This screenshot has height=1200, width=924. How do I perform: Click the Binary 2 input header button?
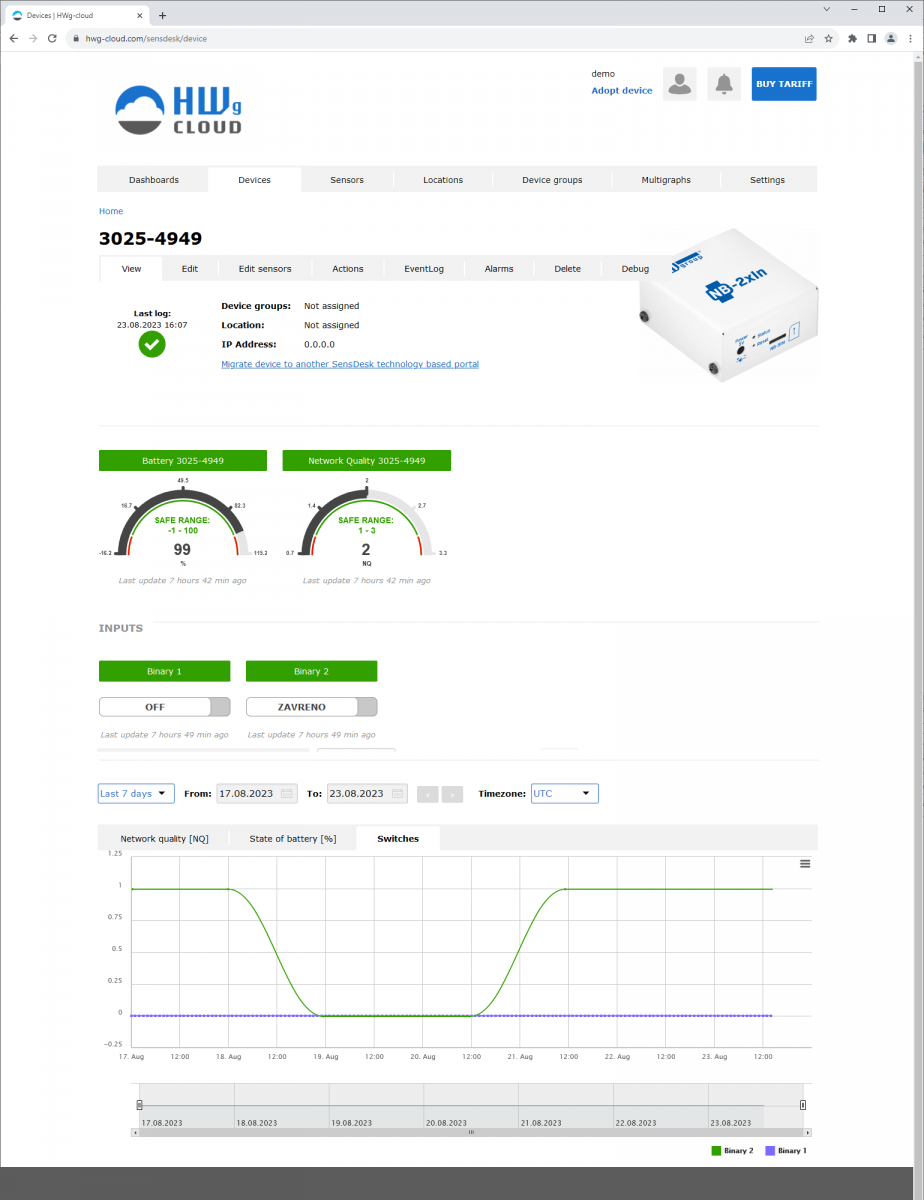tap(312, 671)
